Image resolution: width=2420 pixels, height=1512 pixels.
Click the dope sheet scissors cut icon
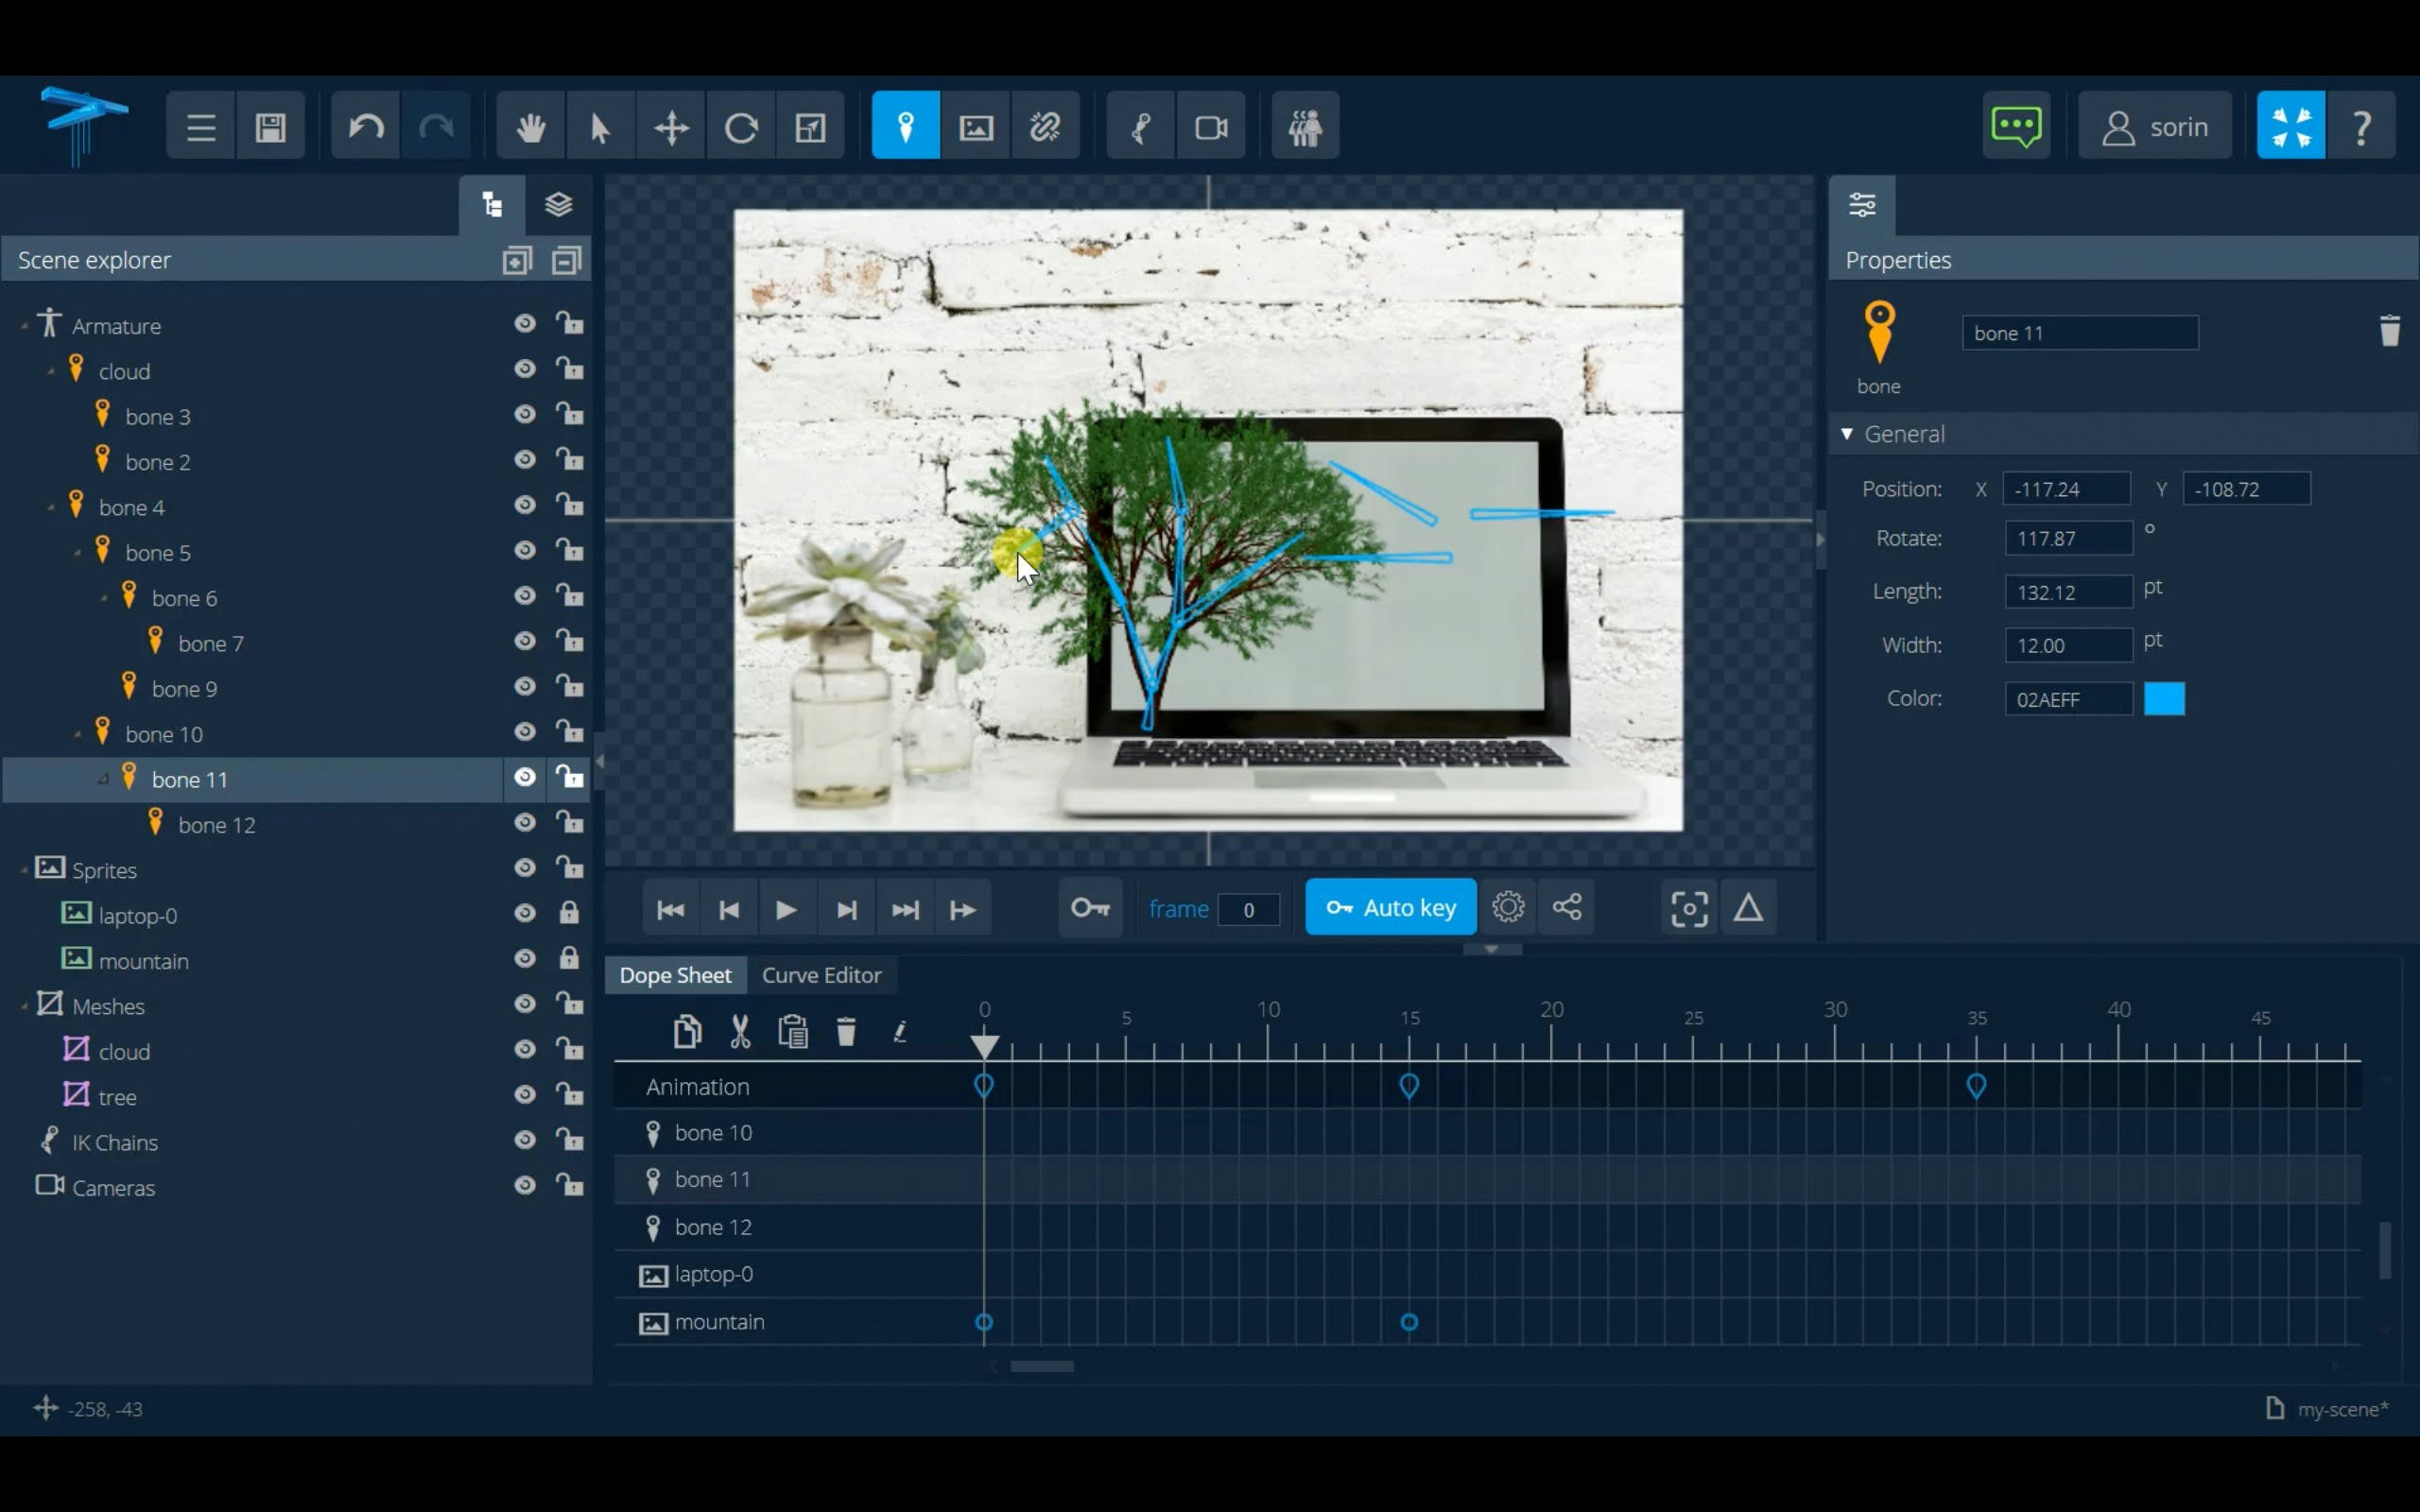pyautogui.click(x=740, y=1031)
